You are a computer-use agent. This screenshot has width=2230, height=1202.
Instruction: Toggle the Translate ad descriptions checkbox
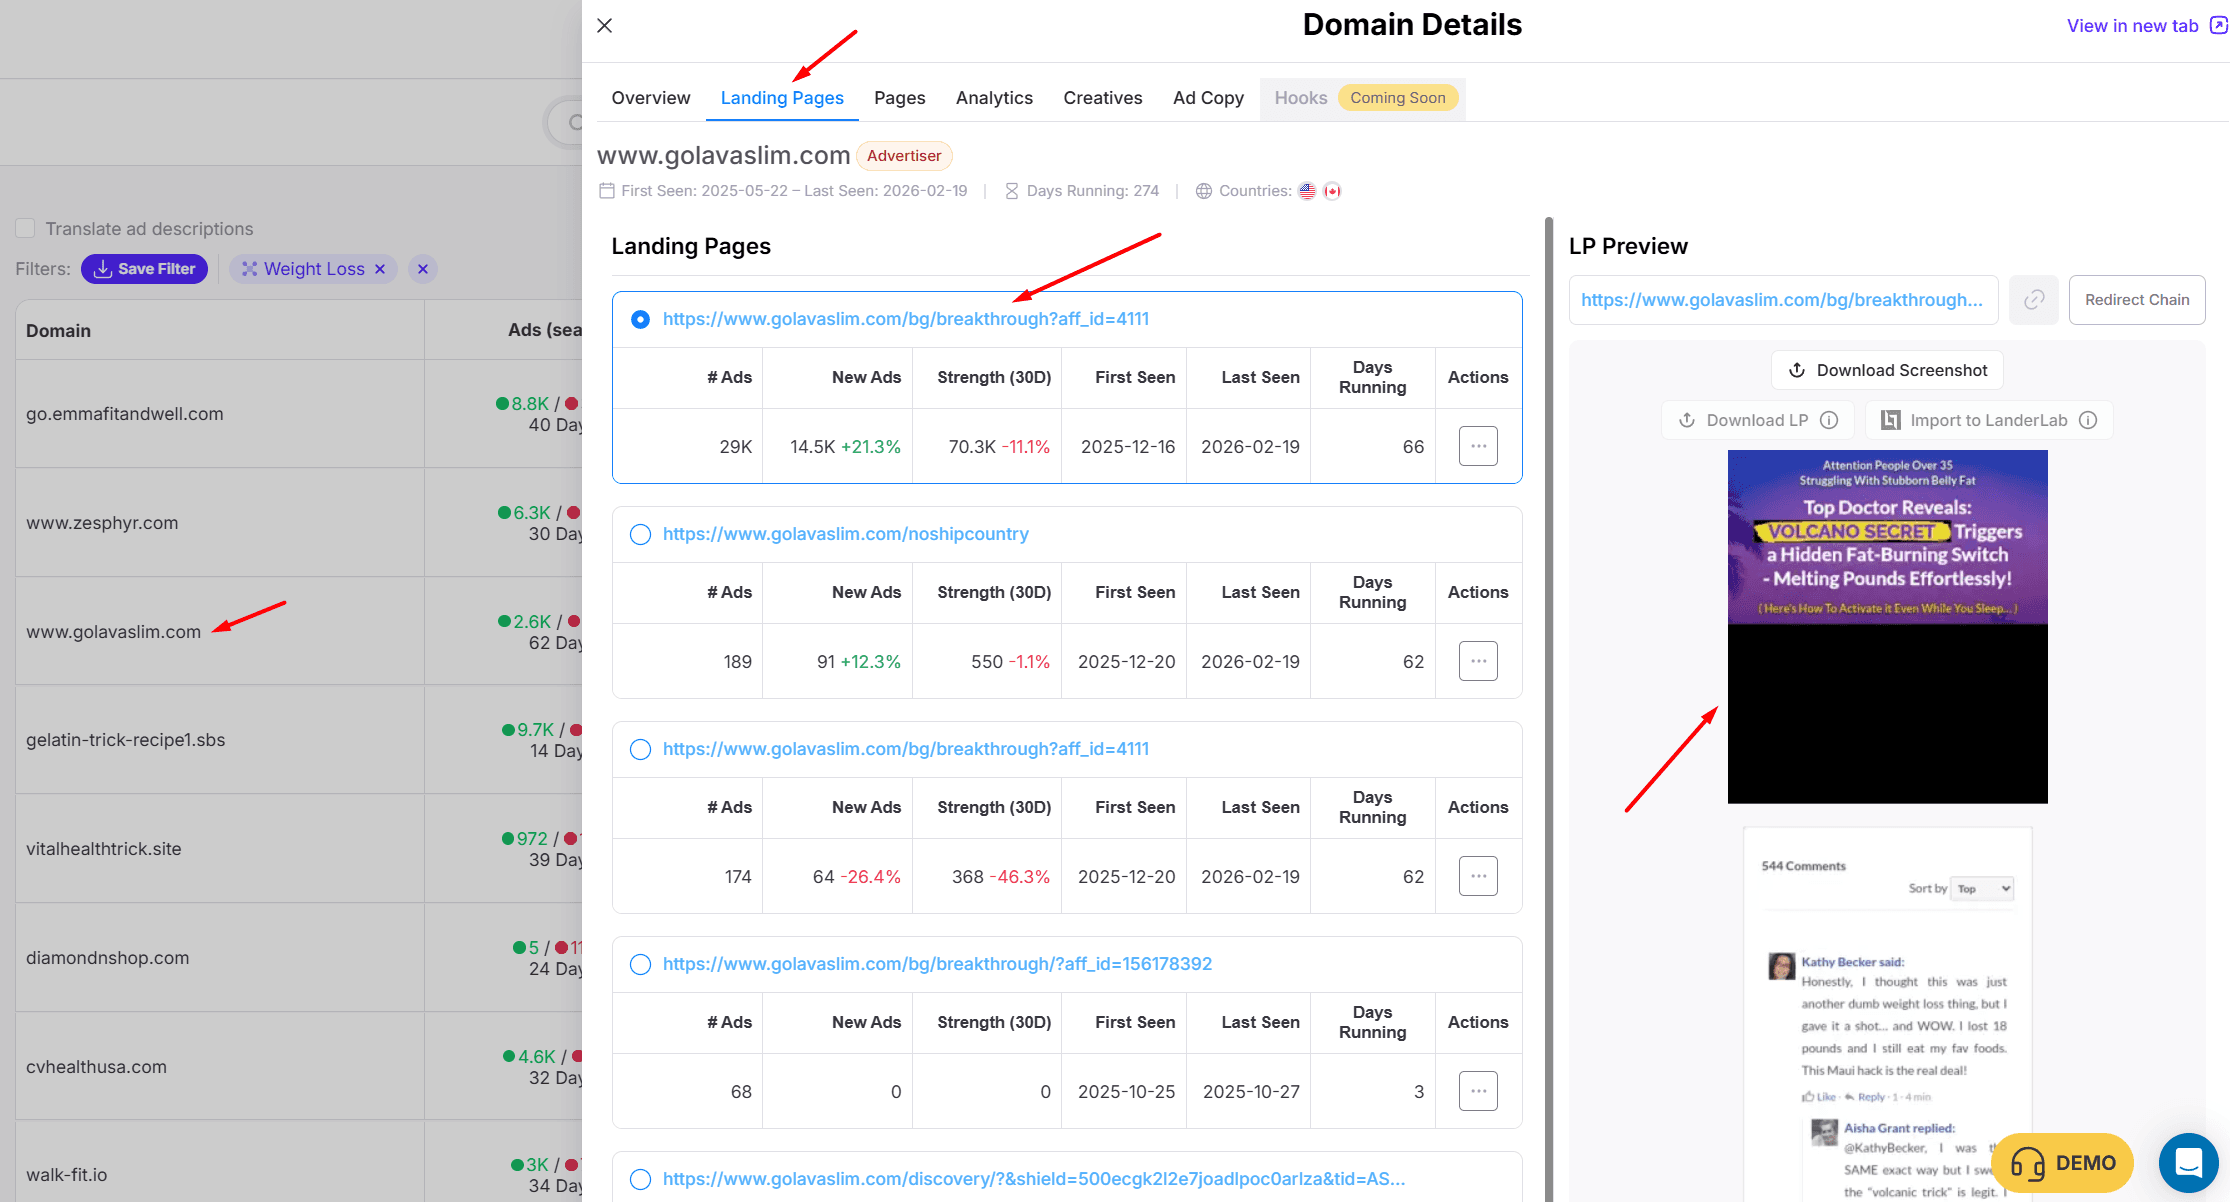[x=26, y=229]
